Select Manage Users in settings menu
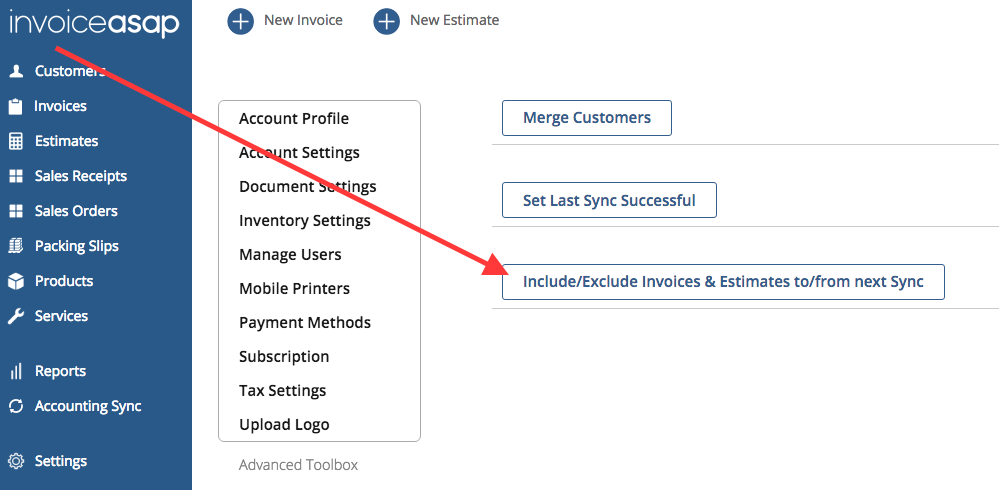The height and width of the screenshot is (490, 999). pos(290,254)
